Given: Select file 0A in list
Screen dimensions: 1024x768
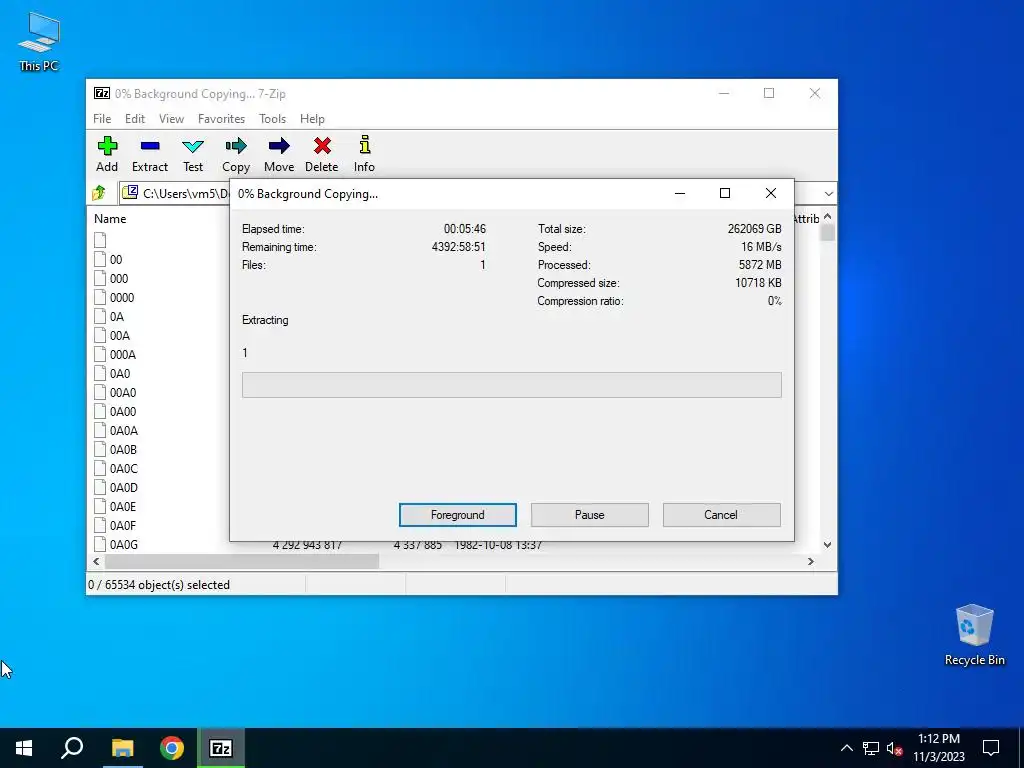Looking at the screenshot, I should [117, 316].
